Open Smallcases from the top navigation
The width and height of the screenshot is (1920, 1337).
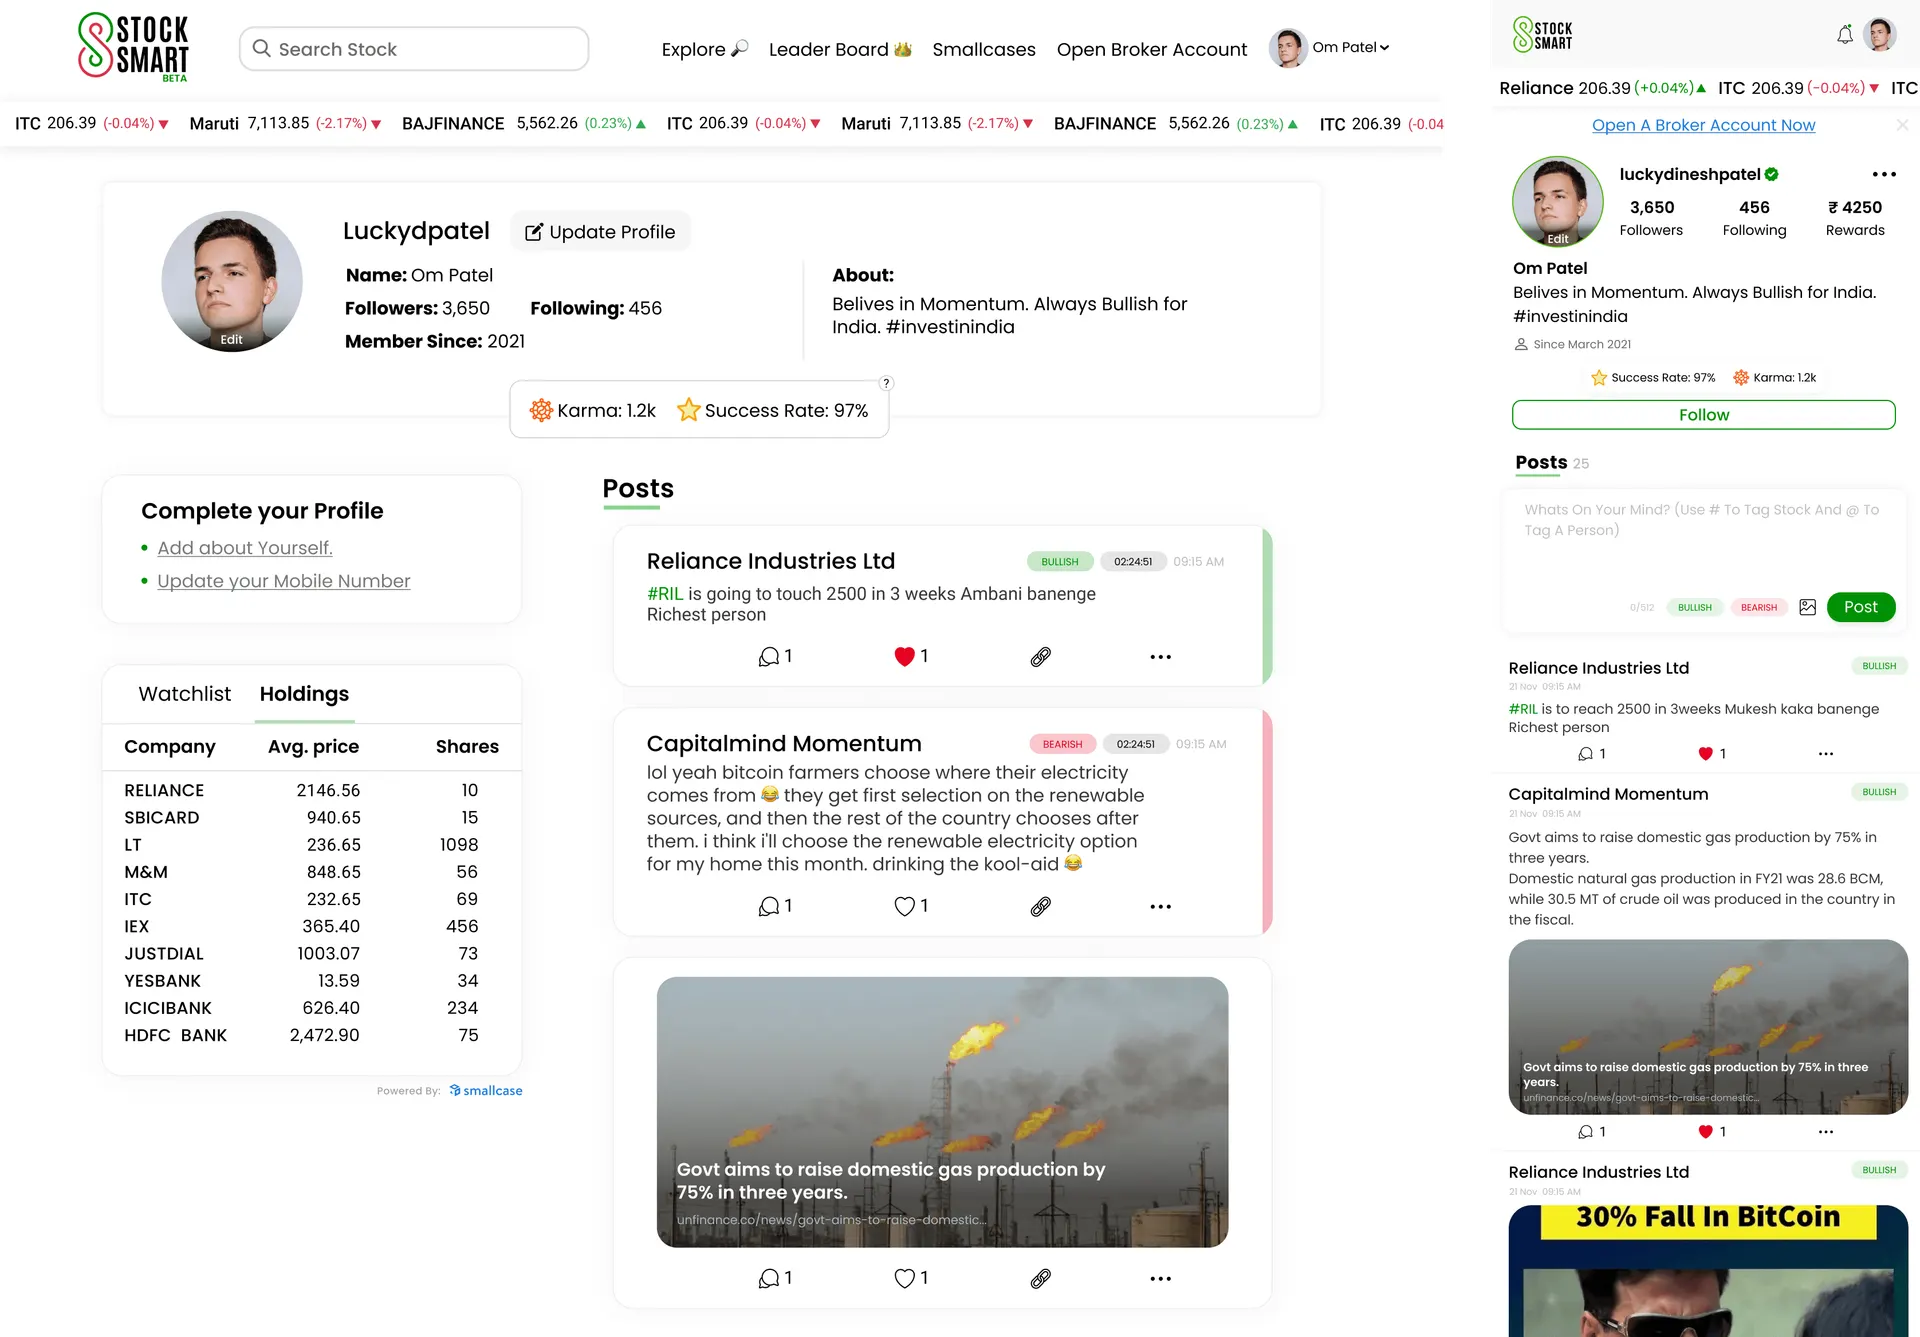coord(984,49)
